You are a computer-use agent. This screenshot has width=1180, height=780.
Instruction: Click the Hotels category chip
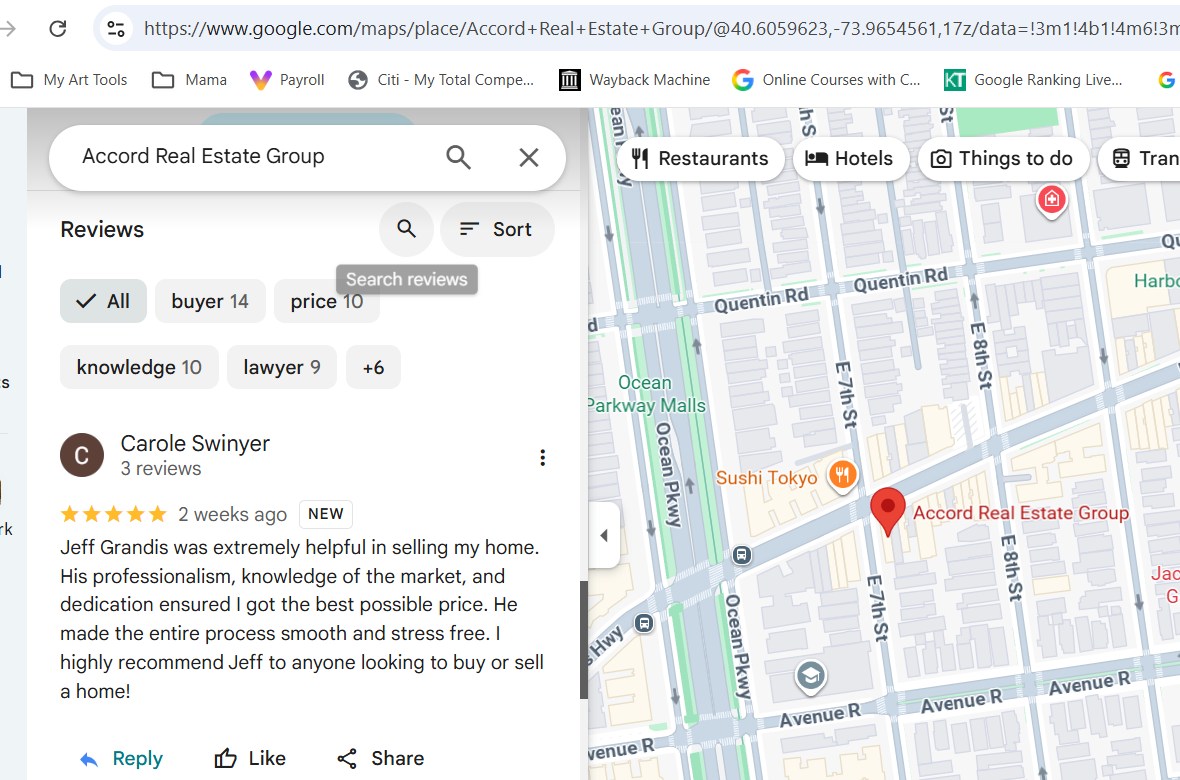tap(850, 159)
